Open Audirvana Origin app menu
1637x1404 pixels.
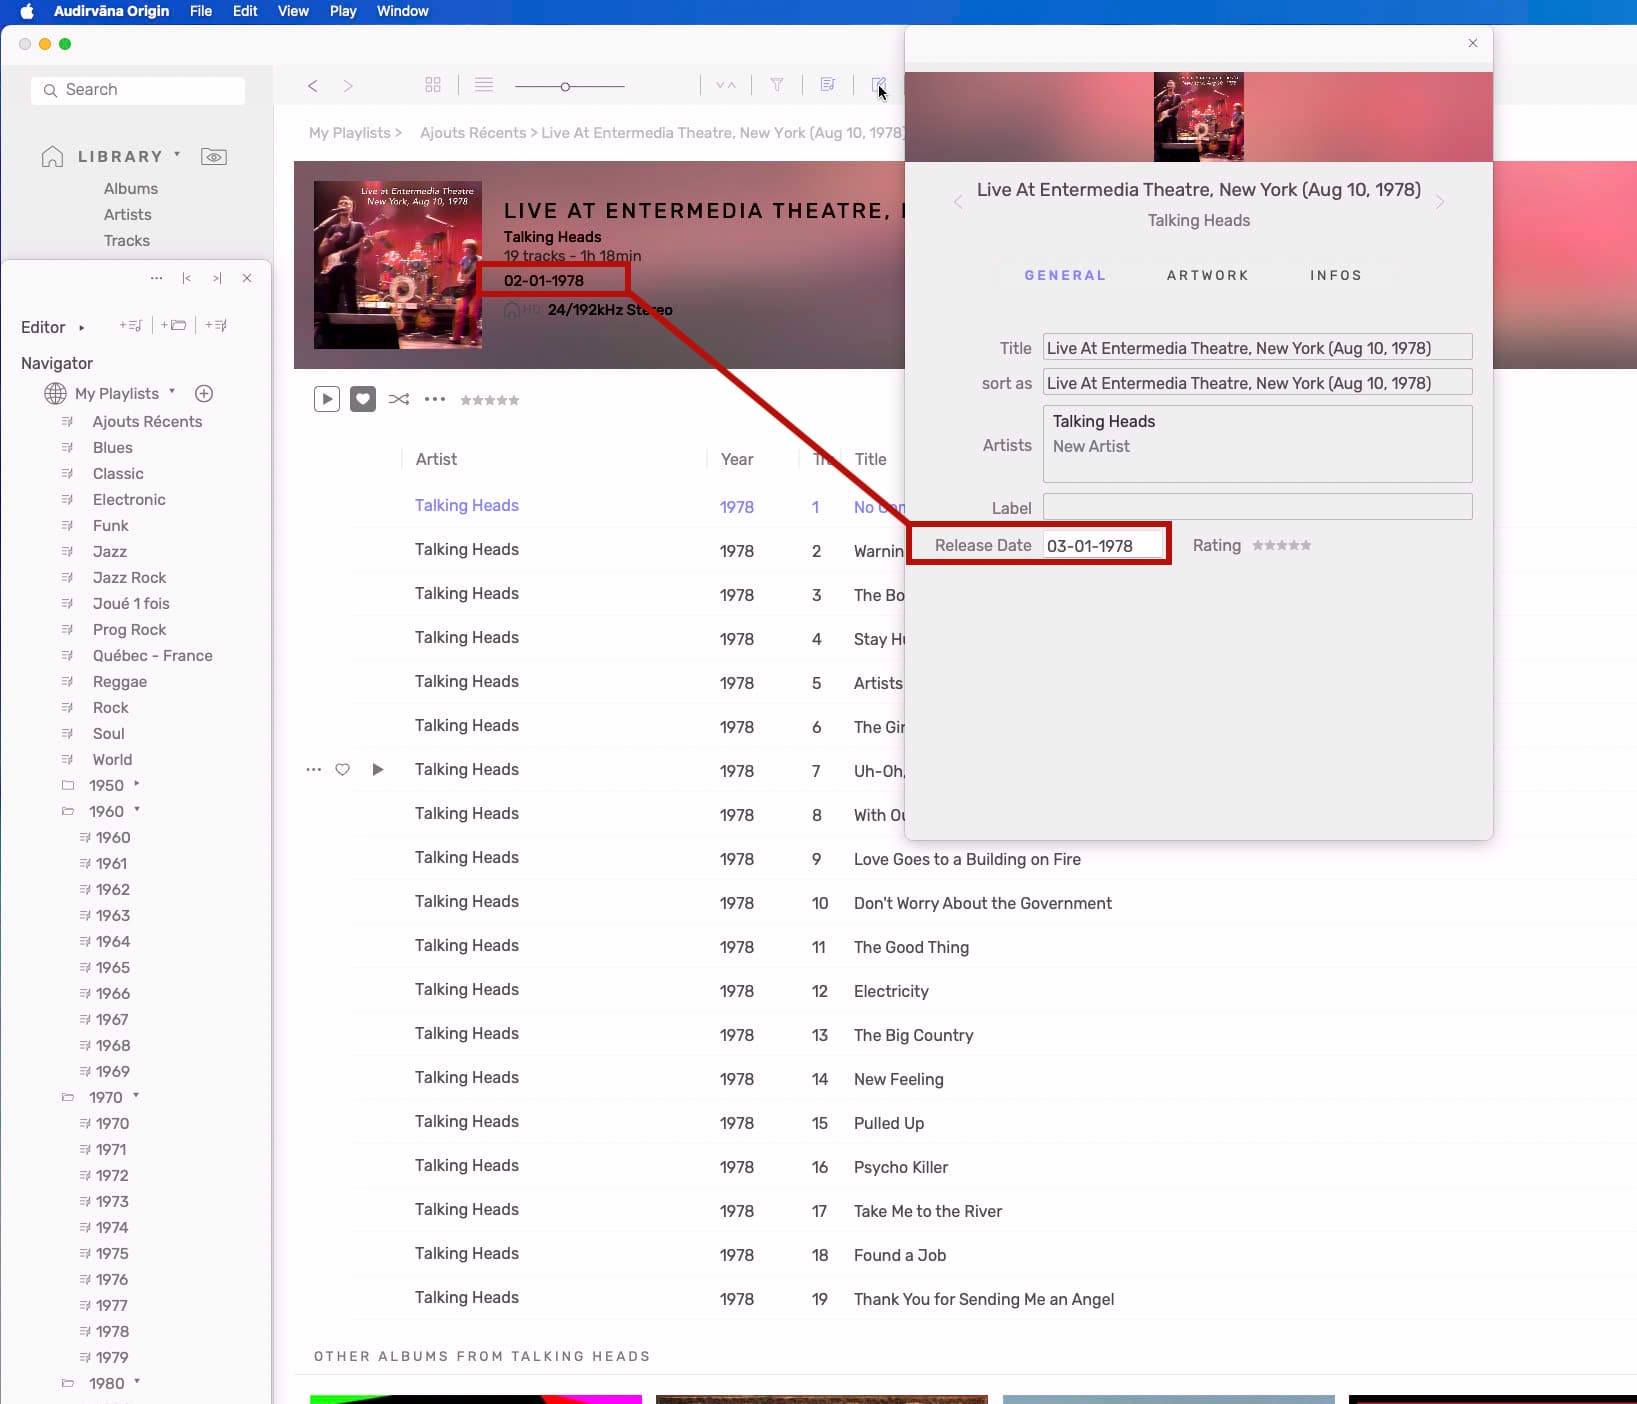[111, 11]
